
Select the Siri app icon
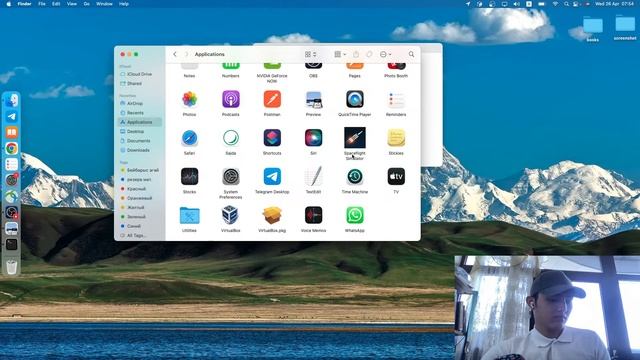tap(313, 138)
